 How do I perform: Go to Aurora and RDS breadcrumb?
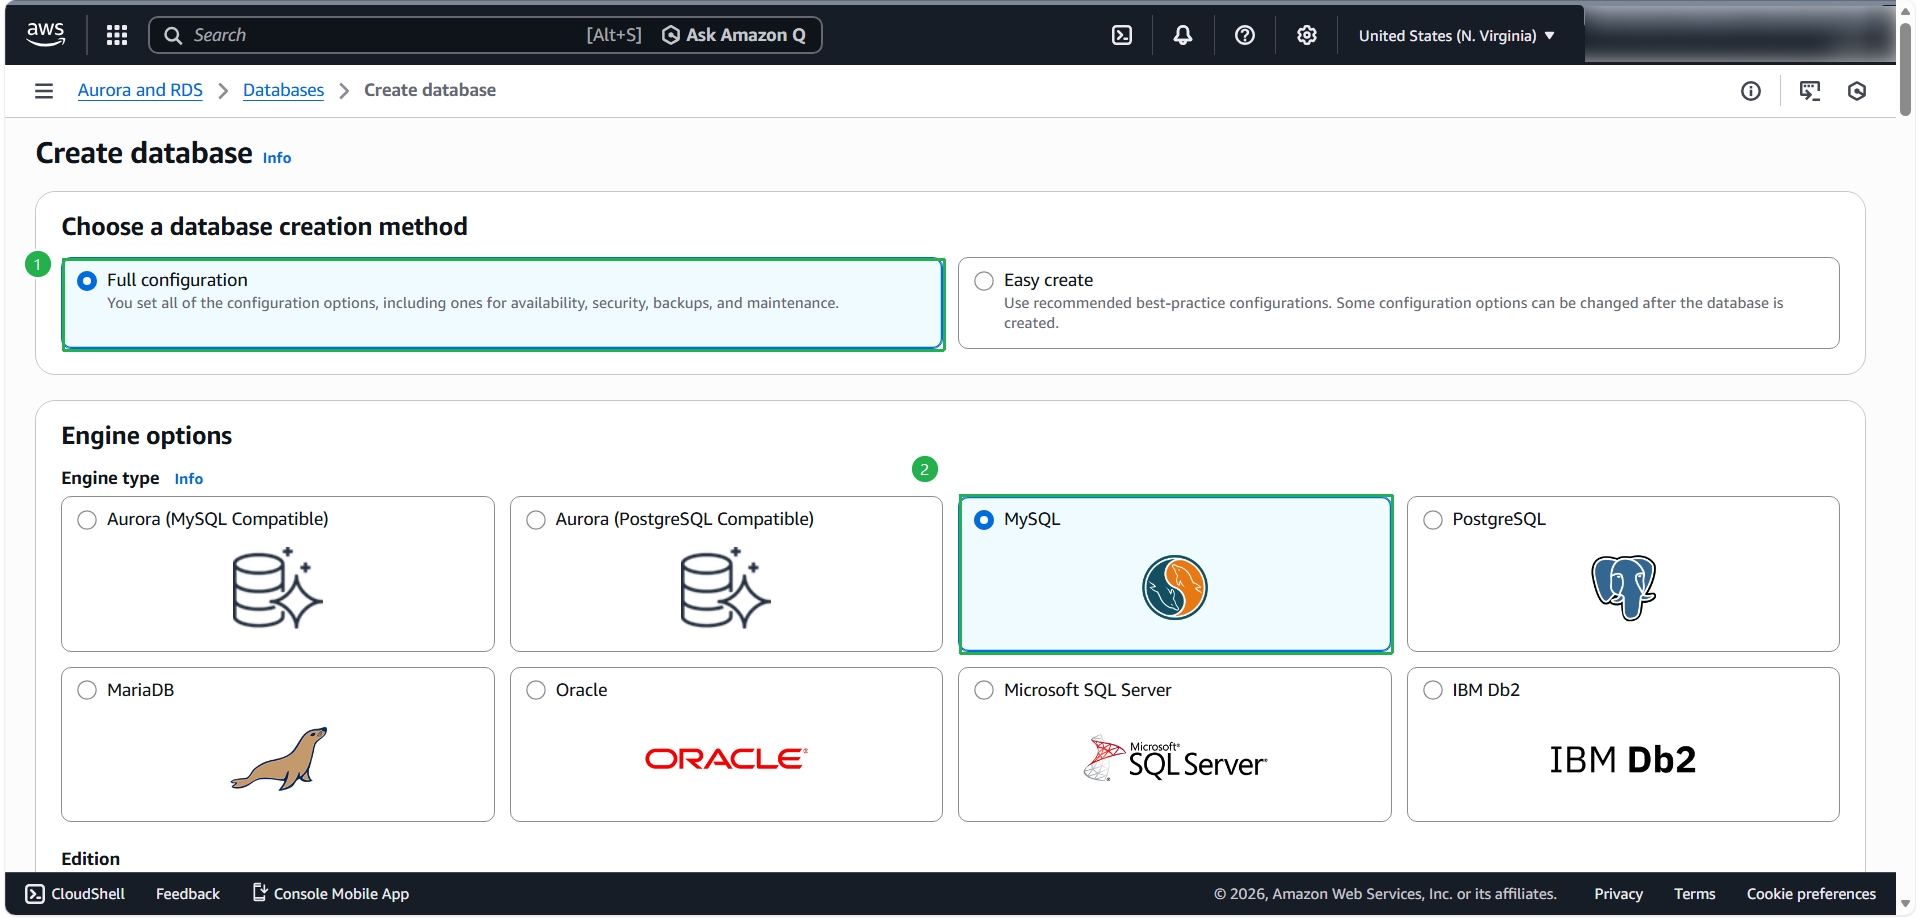(x=140, y=90)
